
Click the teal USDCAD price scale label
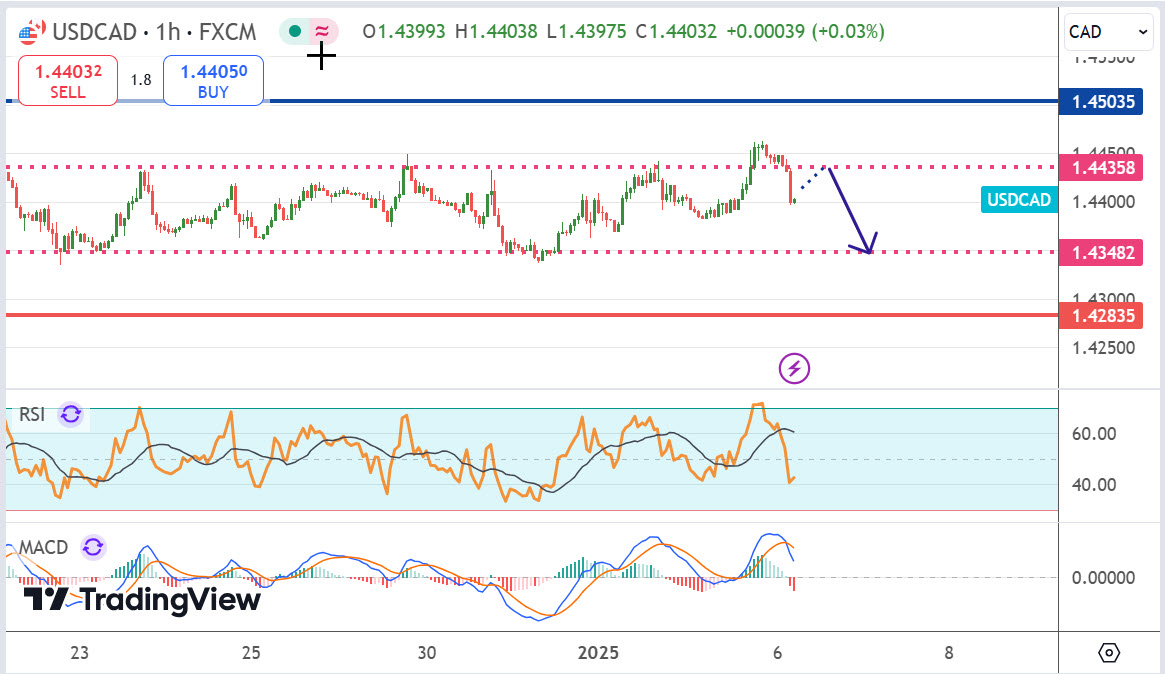click(1019, 200)
